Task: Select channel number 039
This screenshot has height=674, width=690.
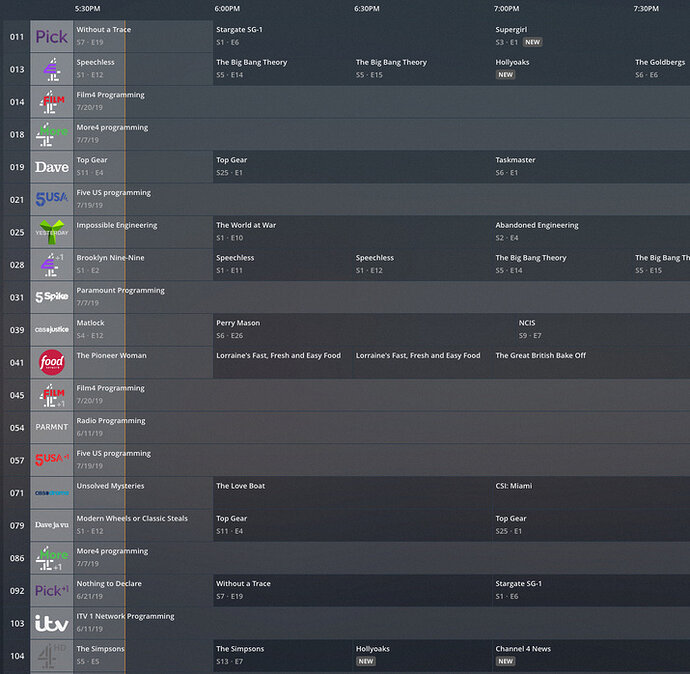Action: coord(17,330)
